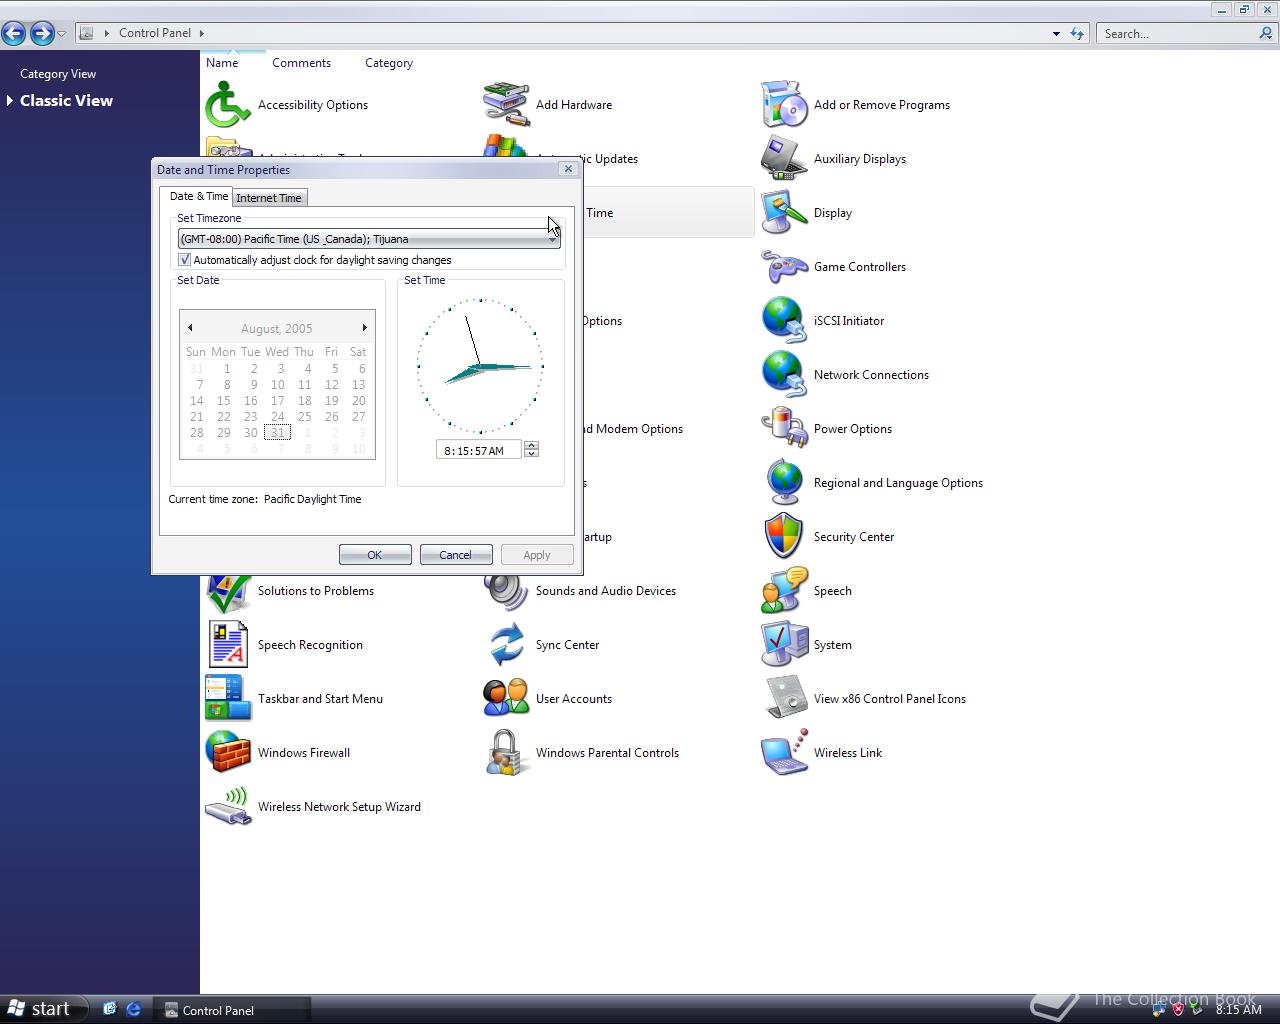This screenshot has height=1024, width=1280.
Task: Open the Wireless Link icon
Action: tap(784, 753)
